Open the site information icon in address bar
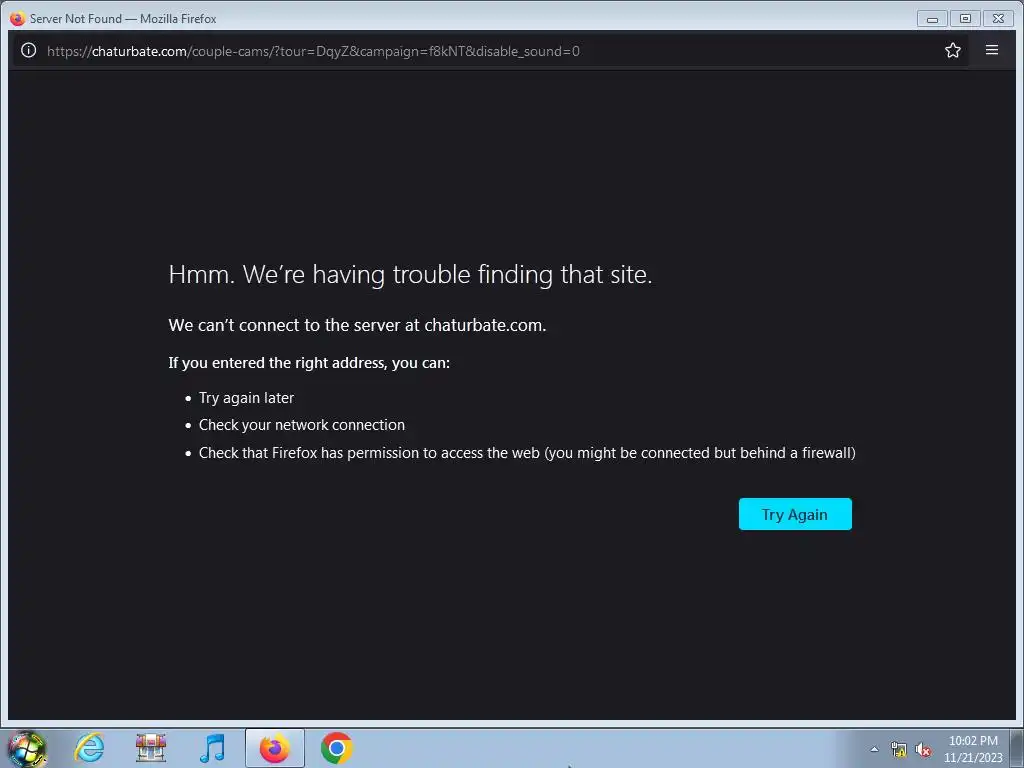 tap(28, 50)
